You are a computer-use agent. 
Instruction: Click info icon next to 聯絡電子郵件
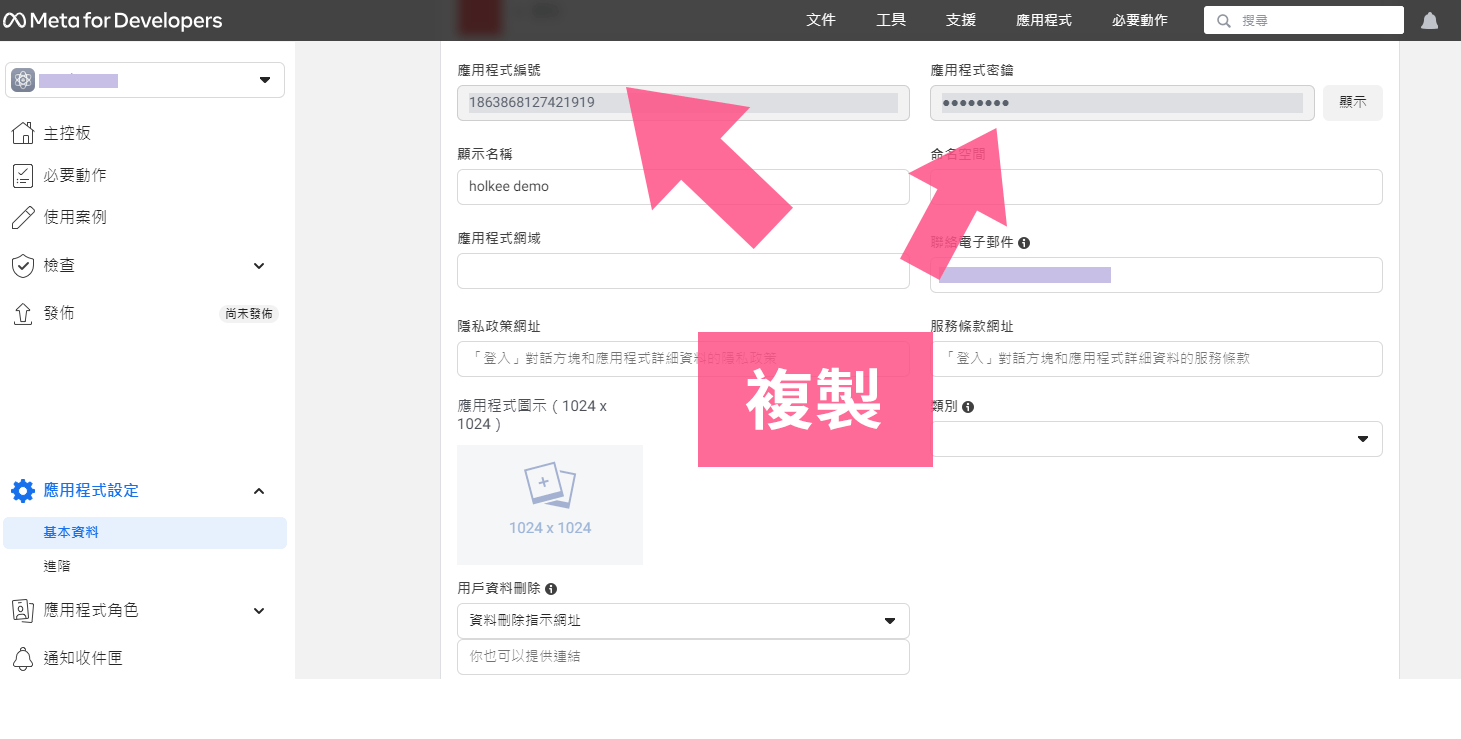click(x=1024, y=242)
